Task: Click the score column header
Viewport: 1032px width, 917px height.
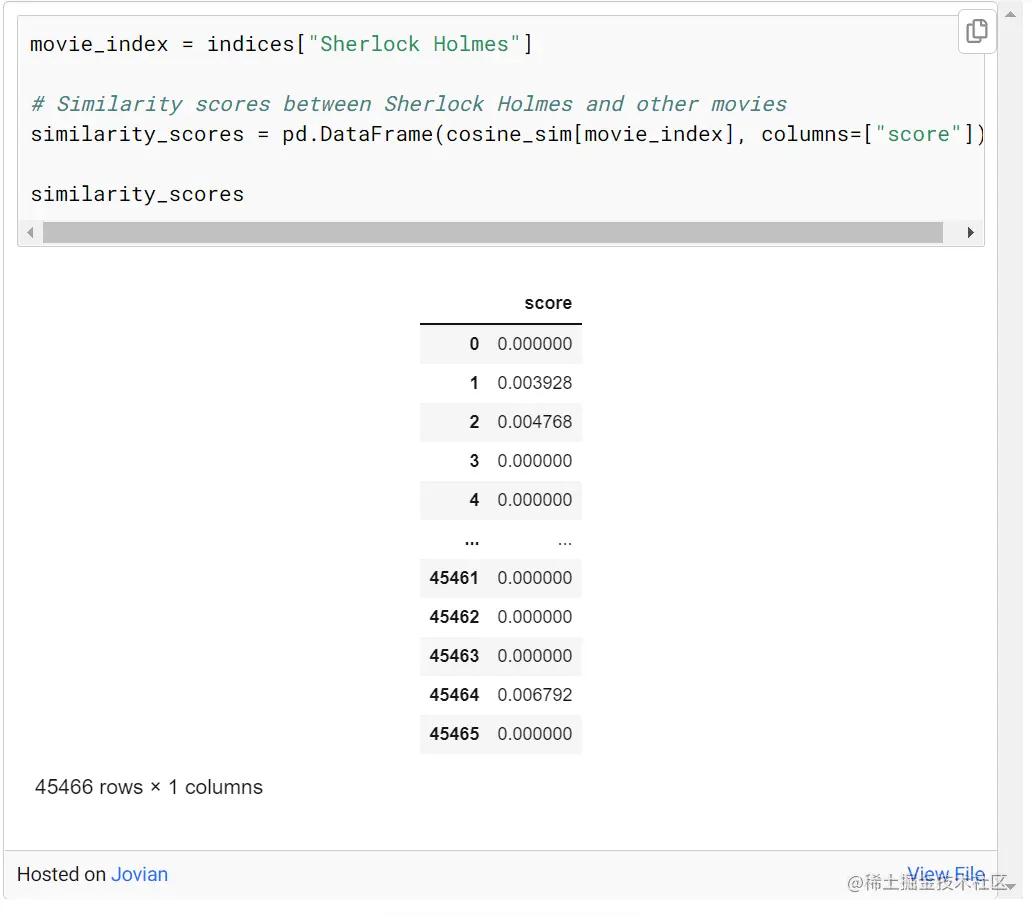Action: [548, 303]
